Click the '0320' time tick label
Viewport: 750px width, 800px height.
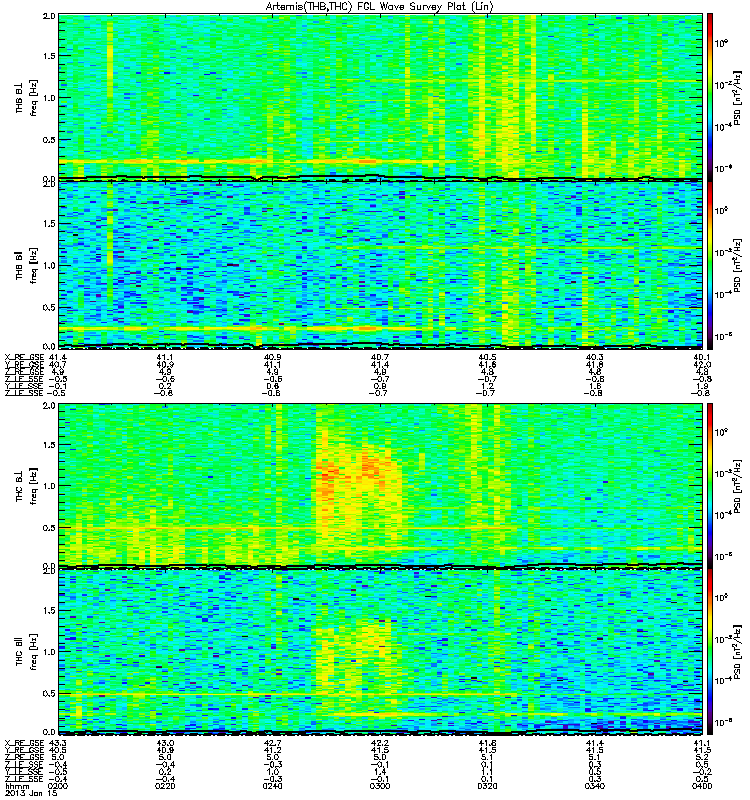click(x=487, y=786)
